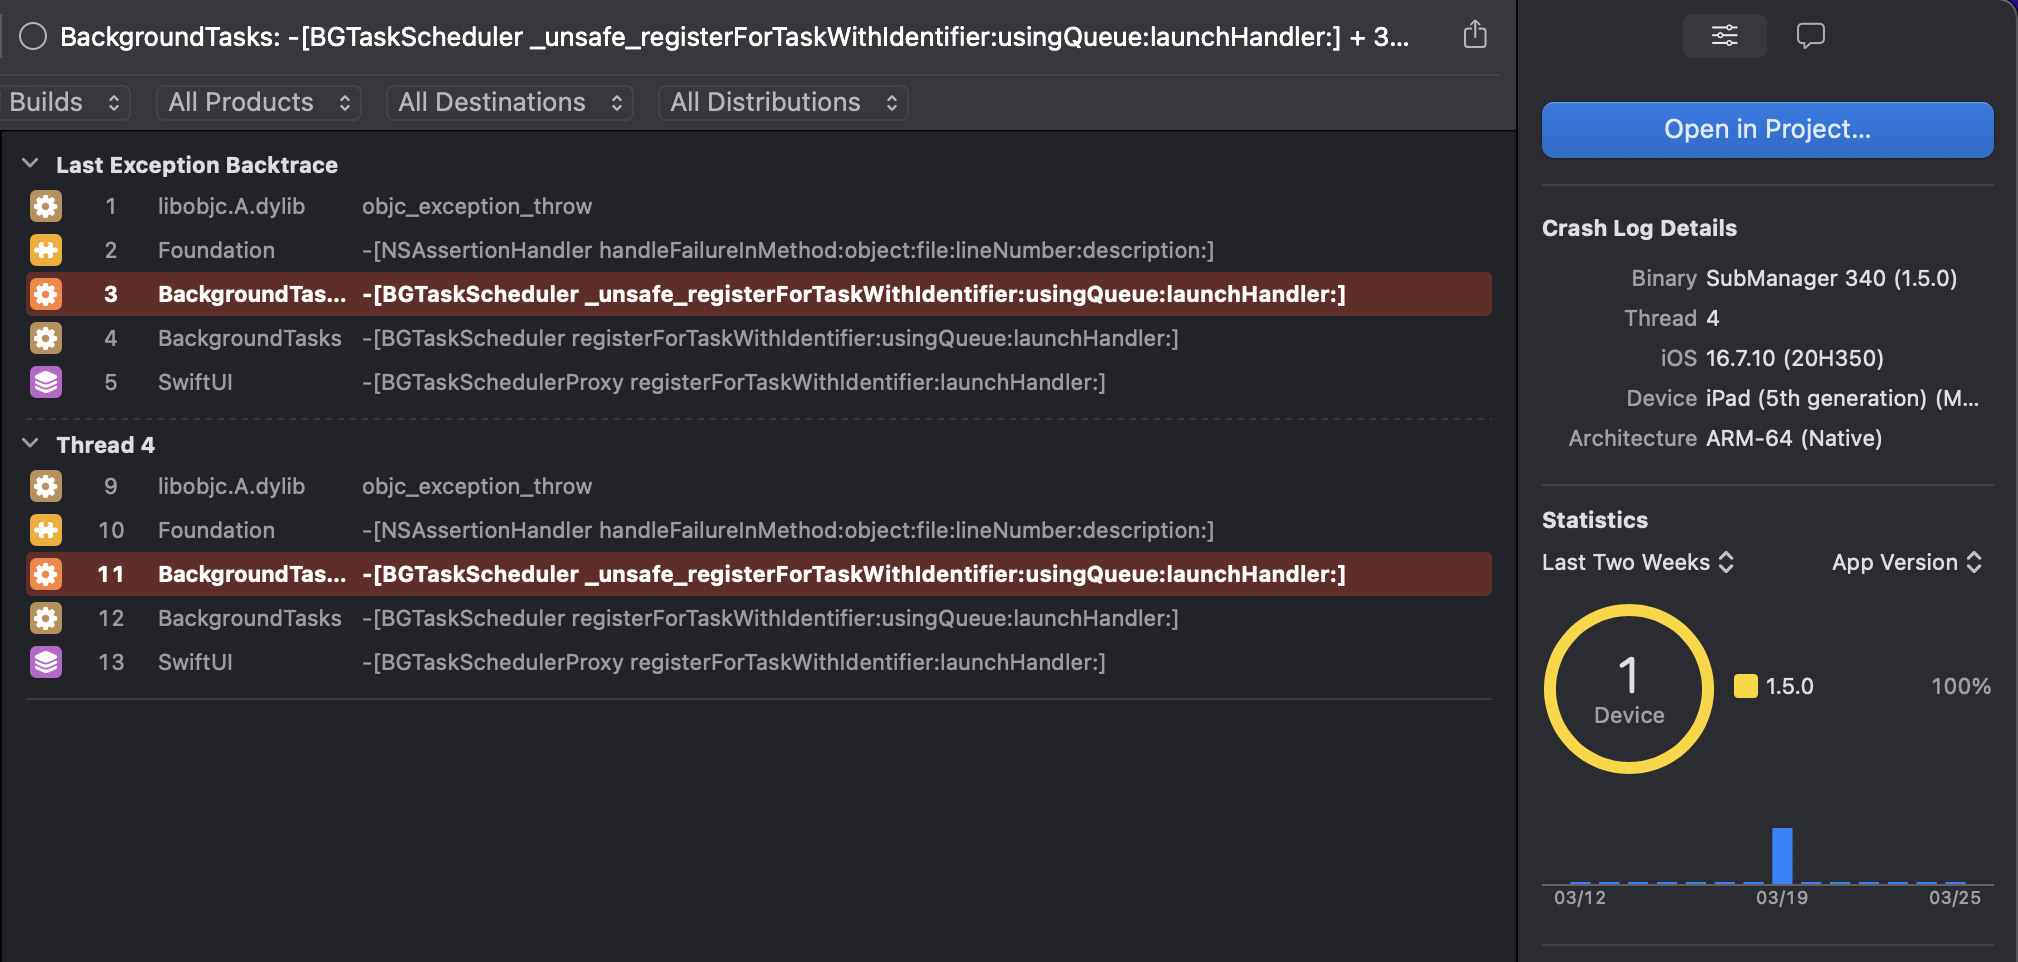Screen dimensions: 2018x962
Task: Collapse the Last Exception Backtrace section
Action: coord(31,164)
